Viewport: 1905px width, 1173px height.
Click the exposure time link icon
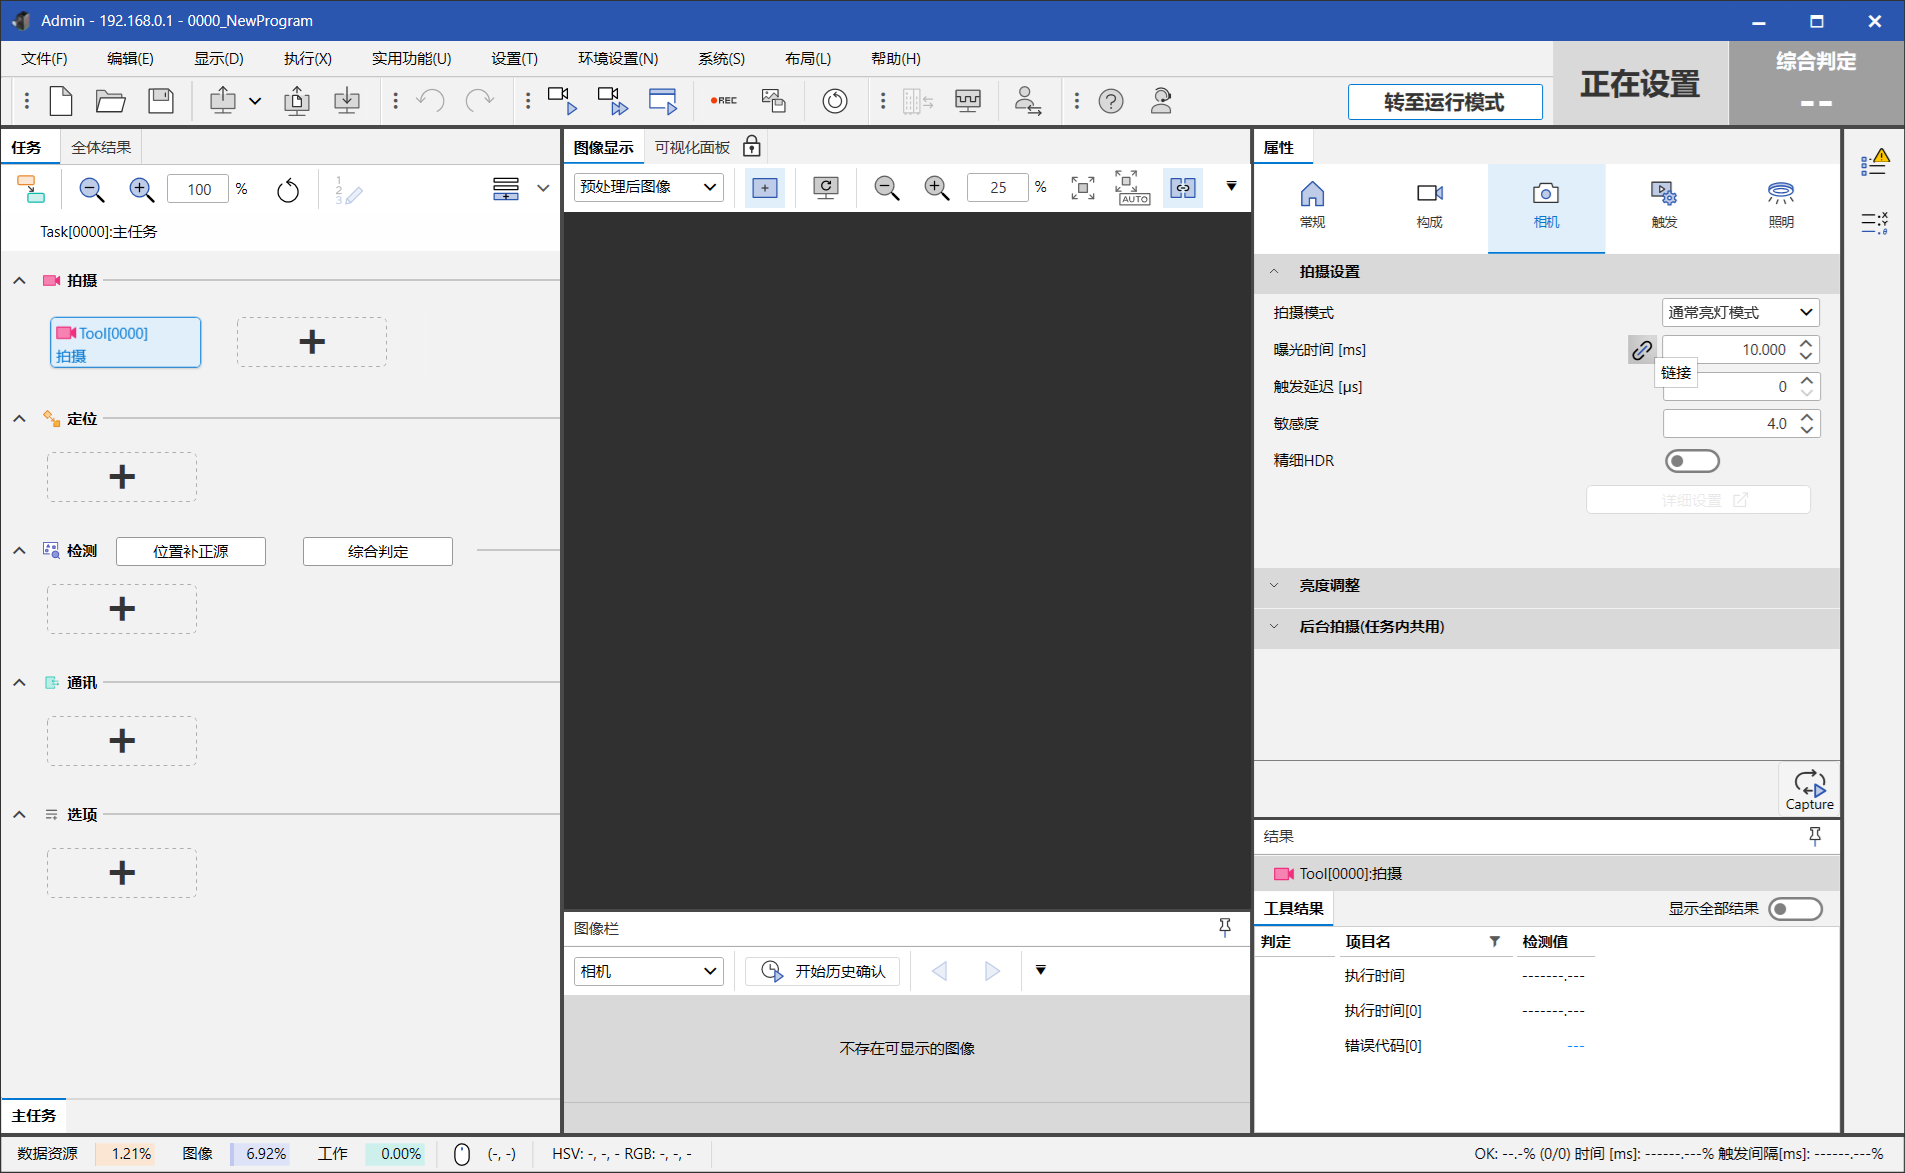point(1641,350)
